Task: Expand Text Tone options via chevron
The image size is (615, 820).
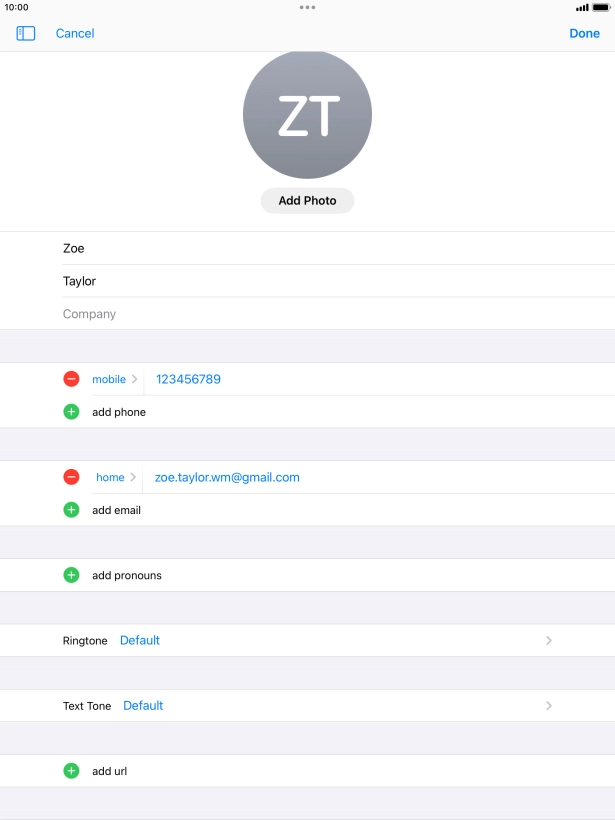Action: point(548,705)
